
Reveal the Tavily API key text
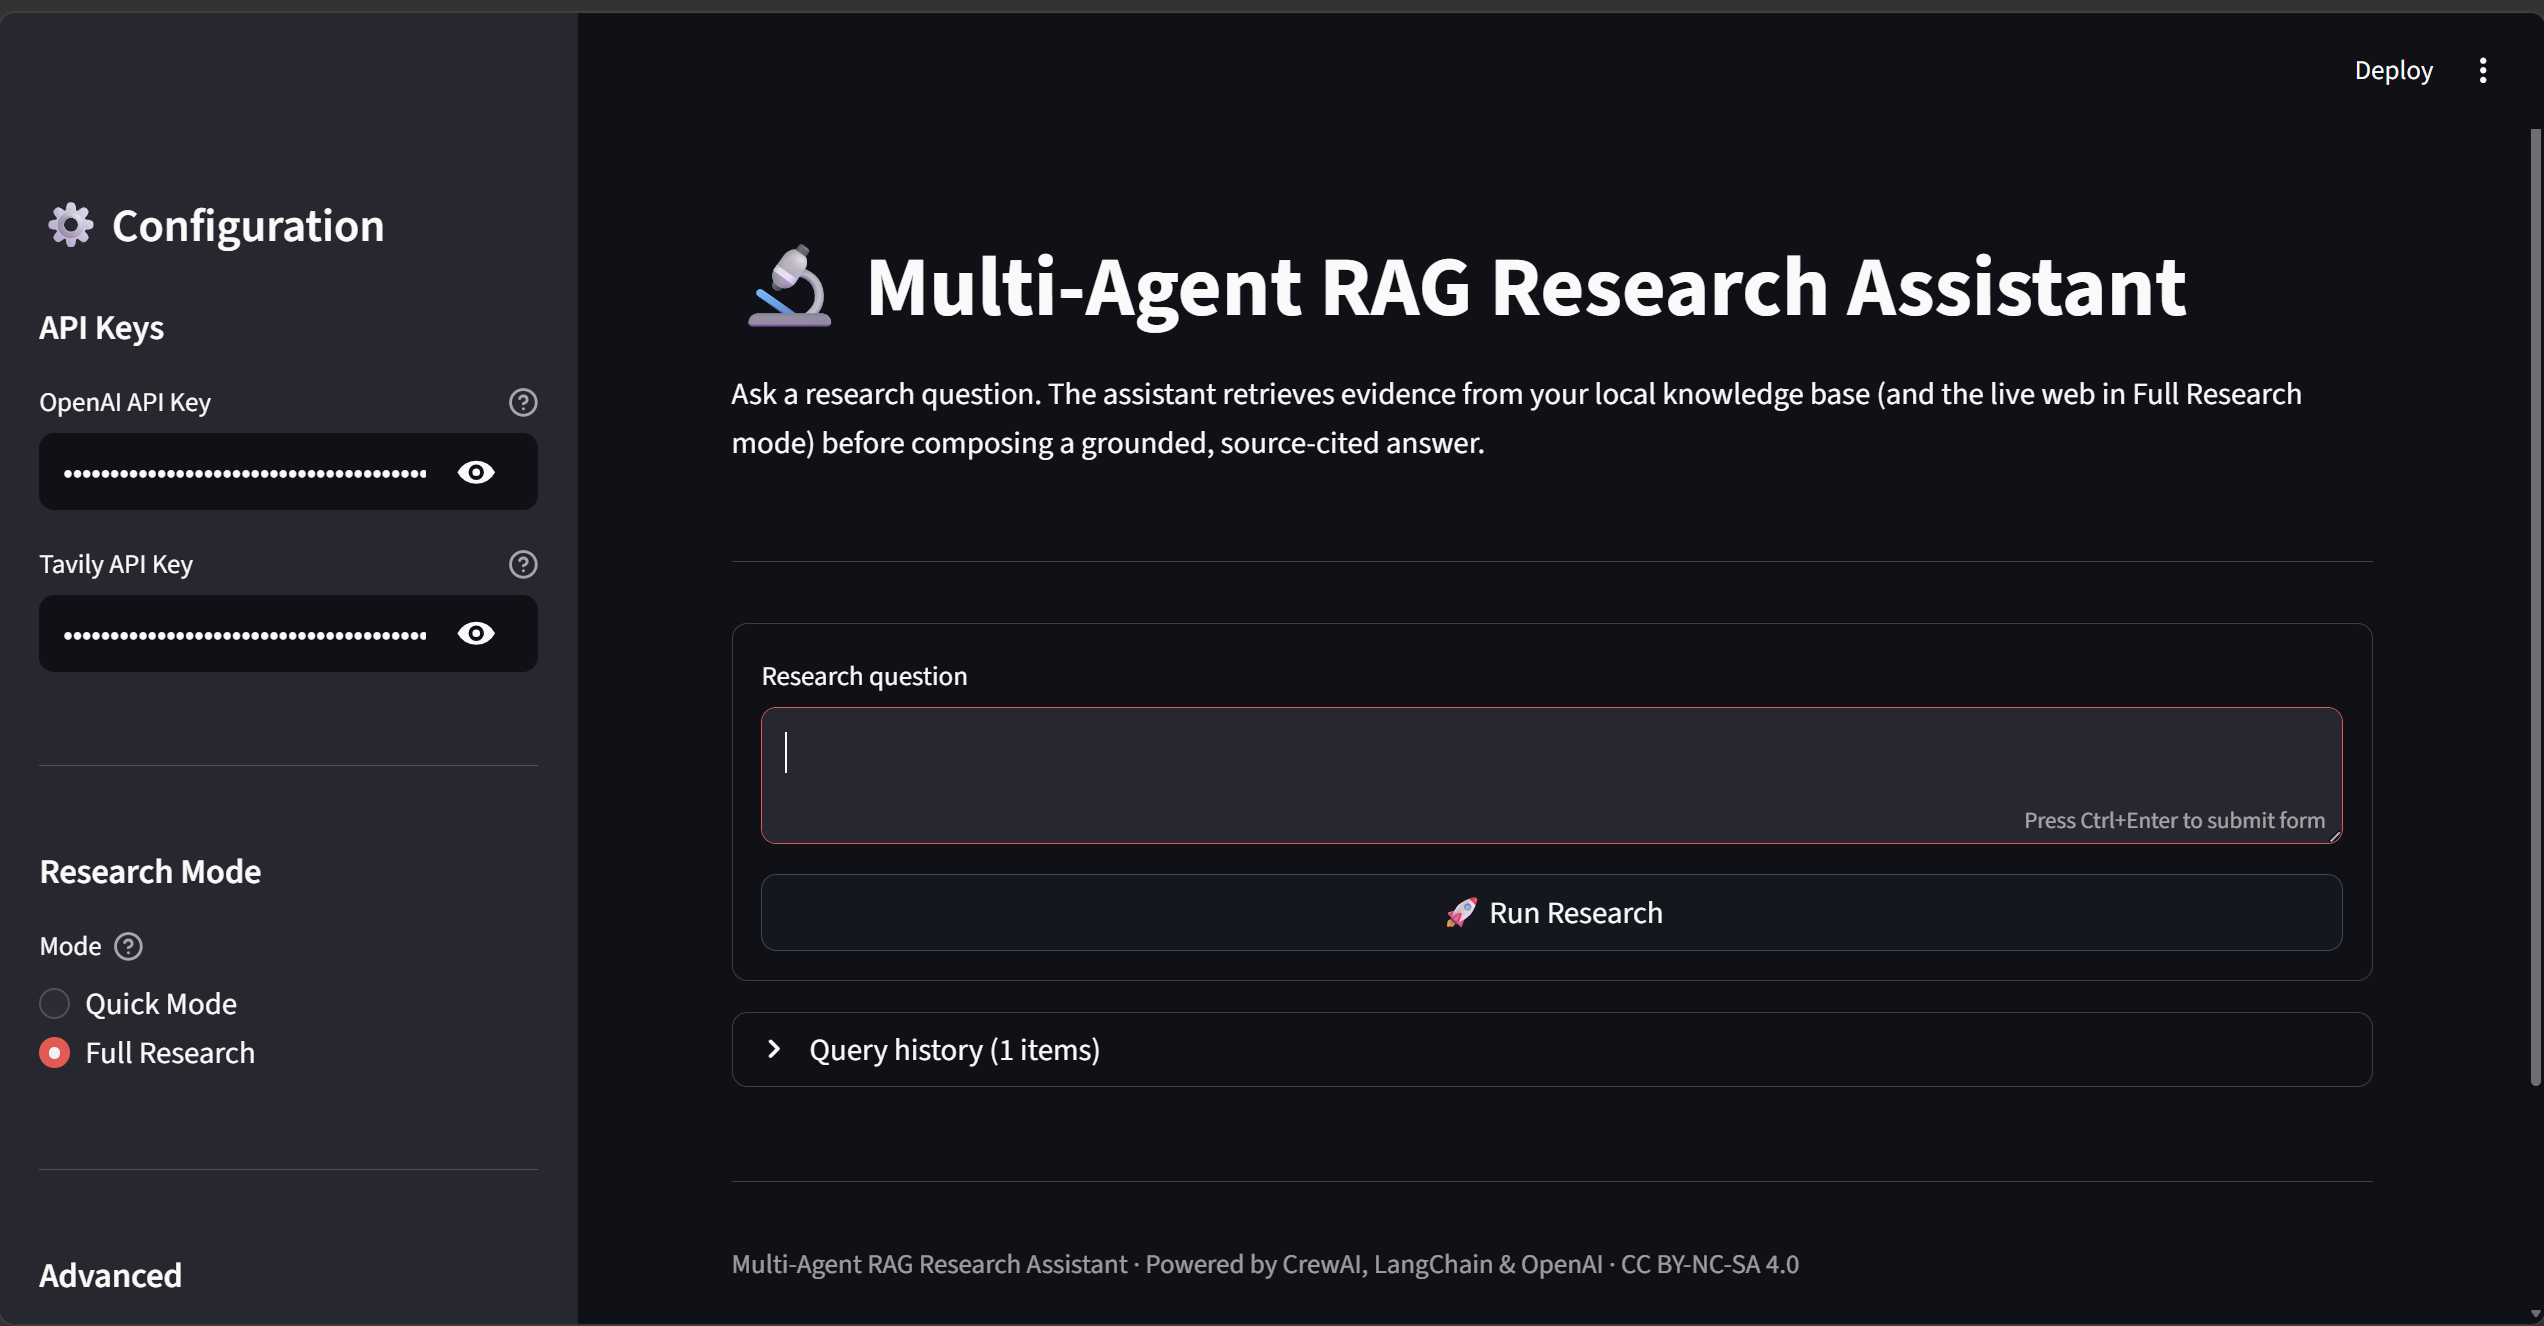(x=476, y=634)
